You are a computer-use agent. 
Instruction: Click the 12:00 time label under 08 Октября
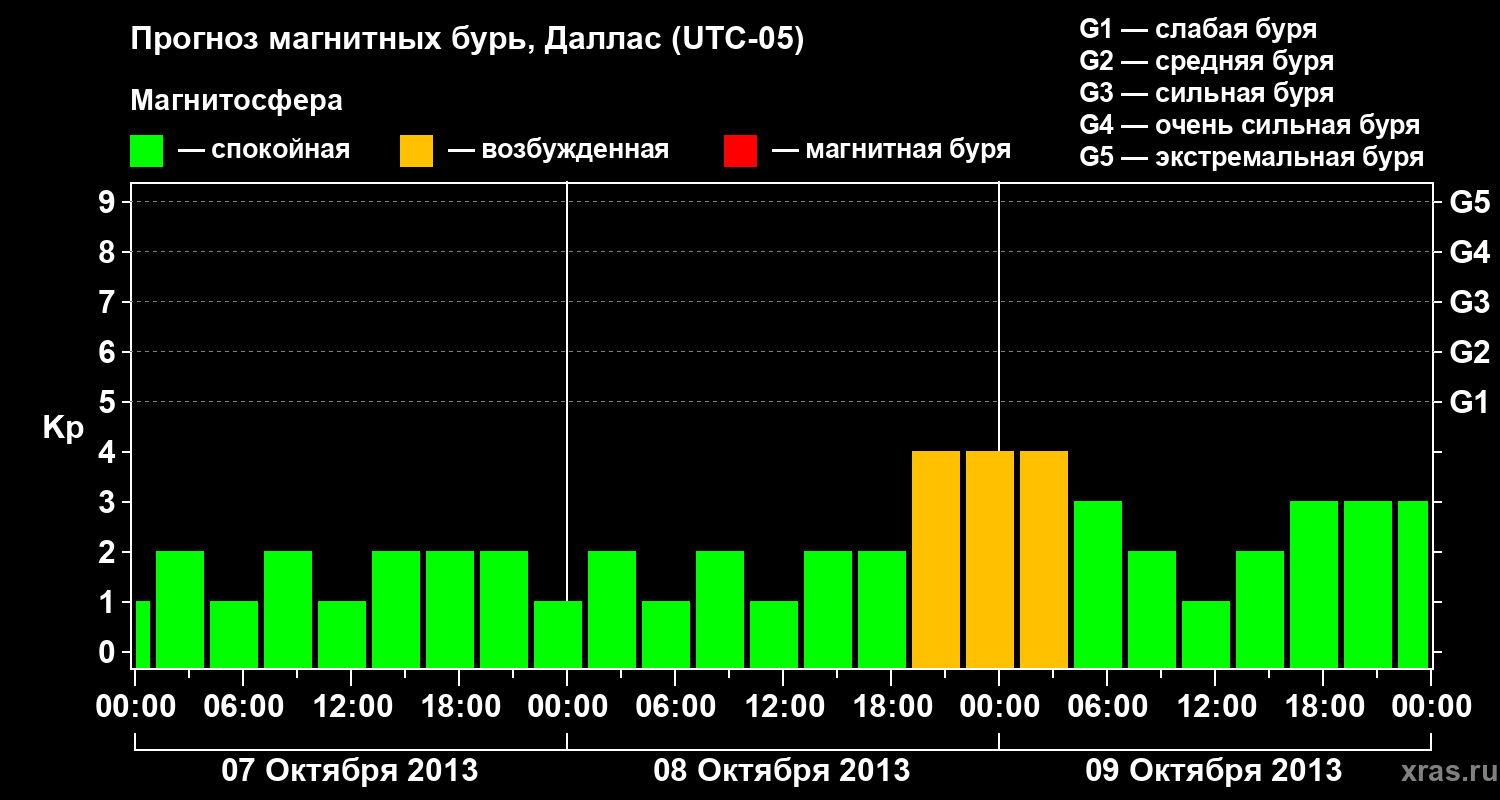(784, 707)
